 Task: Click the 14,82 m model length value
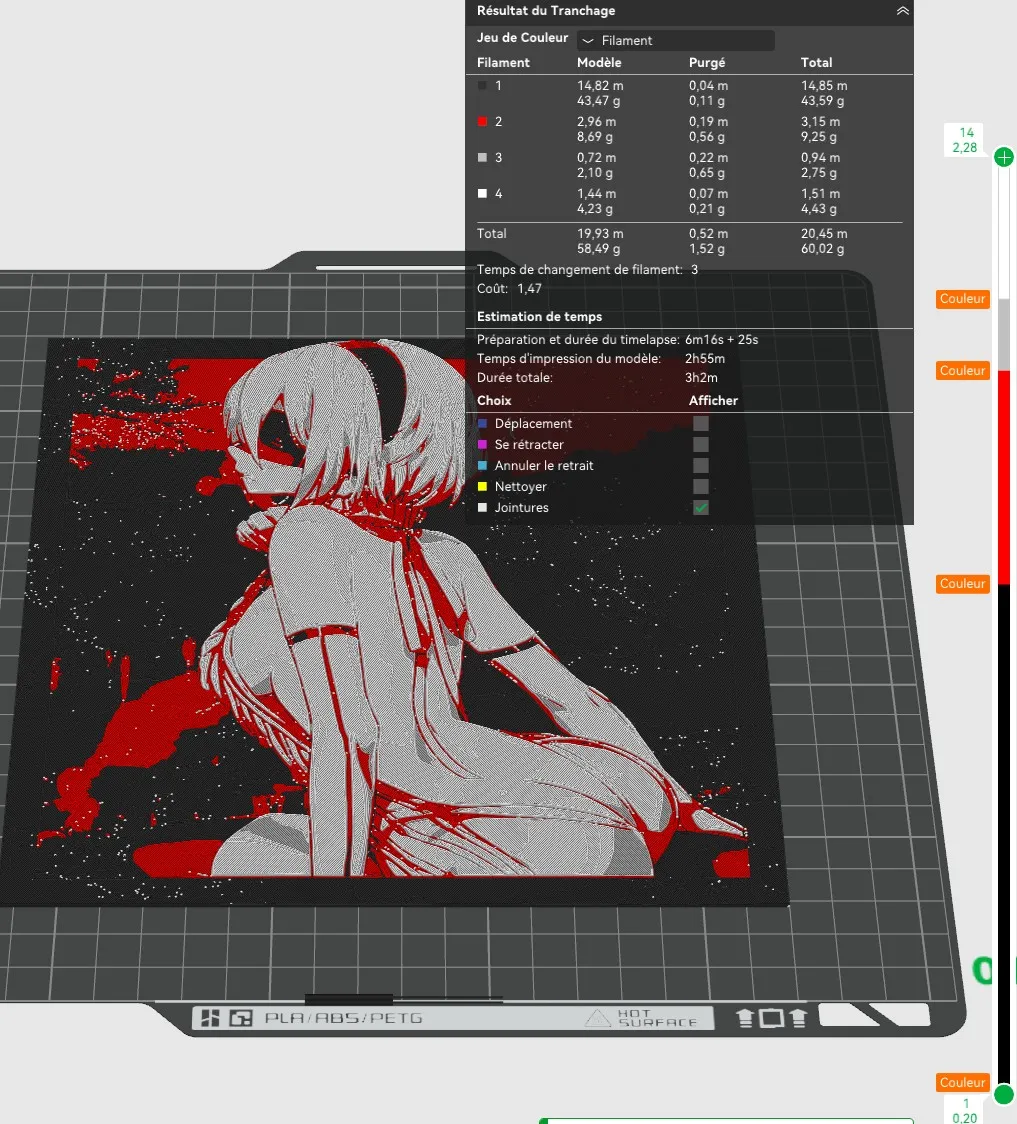point(601,85)
